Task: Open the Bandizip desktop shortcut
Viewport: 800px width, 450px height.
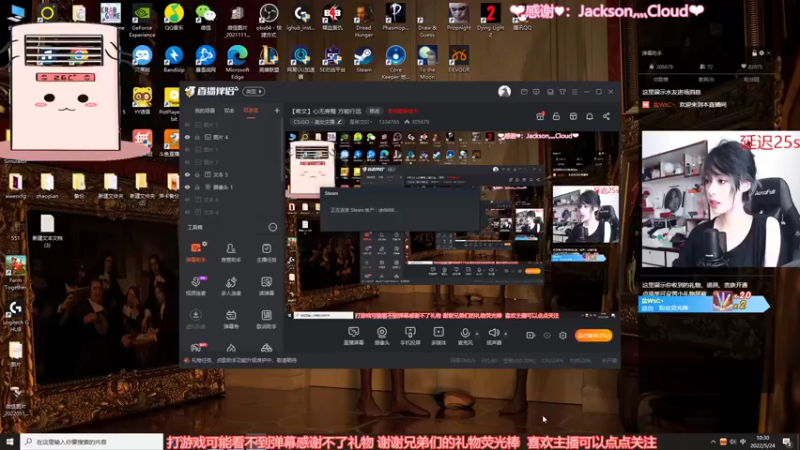Action: (x=174, y=60)
